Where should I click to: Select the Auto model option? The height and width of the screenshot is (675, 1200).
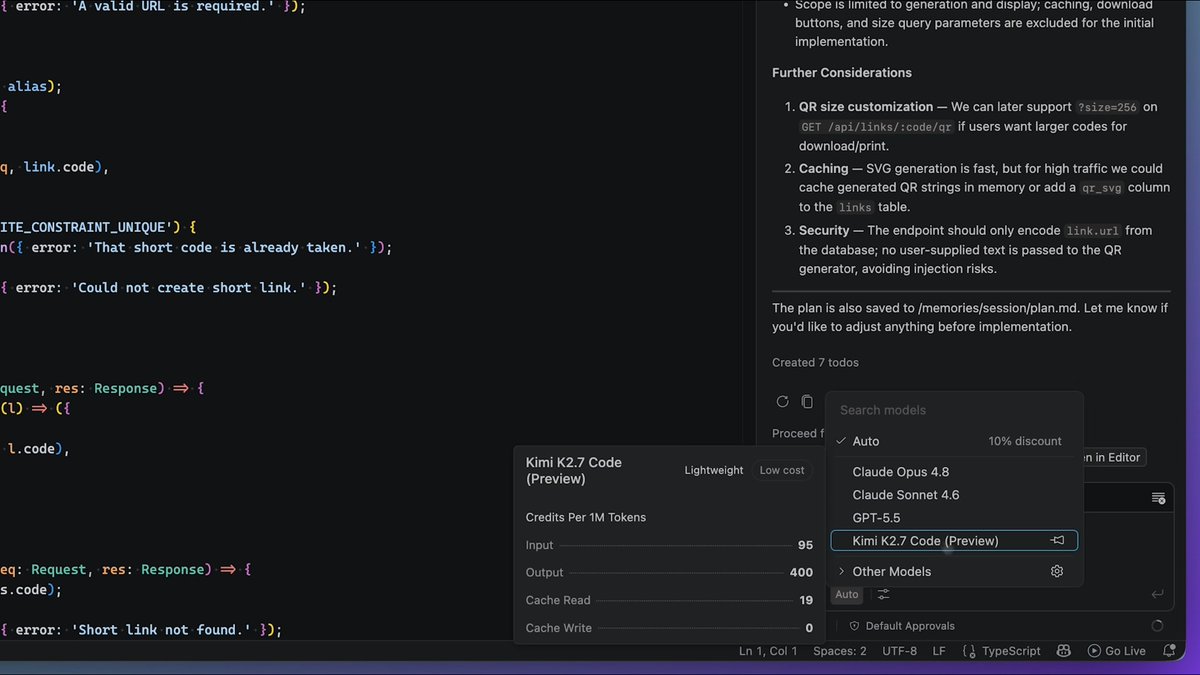point(954,441)
